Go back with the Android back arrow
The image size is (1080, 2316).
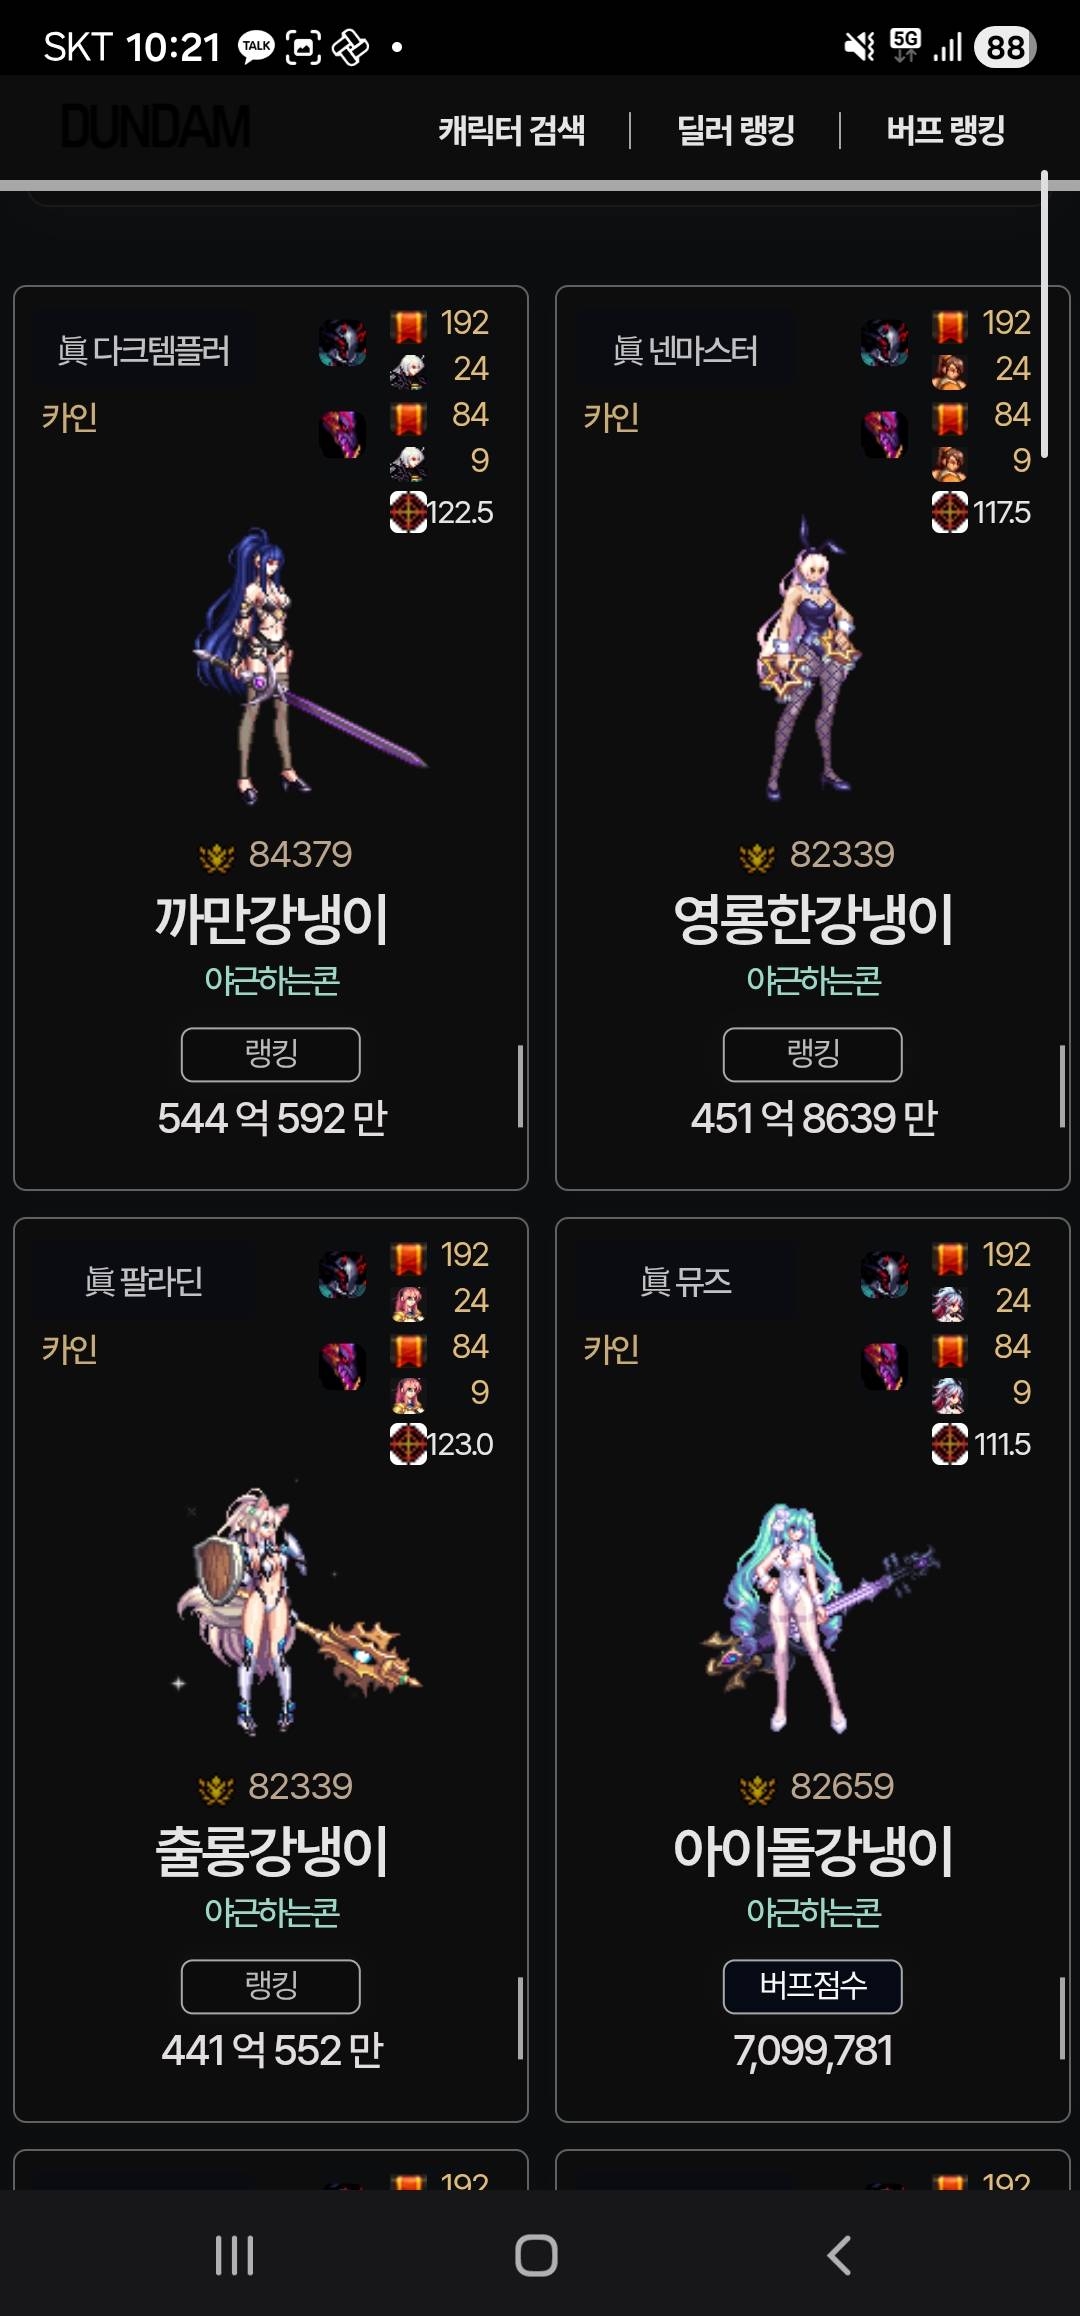[840, 2255]
